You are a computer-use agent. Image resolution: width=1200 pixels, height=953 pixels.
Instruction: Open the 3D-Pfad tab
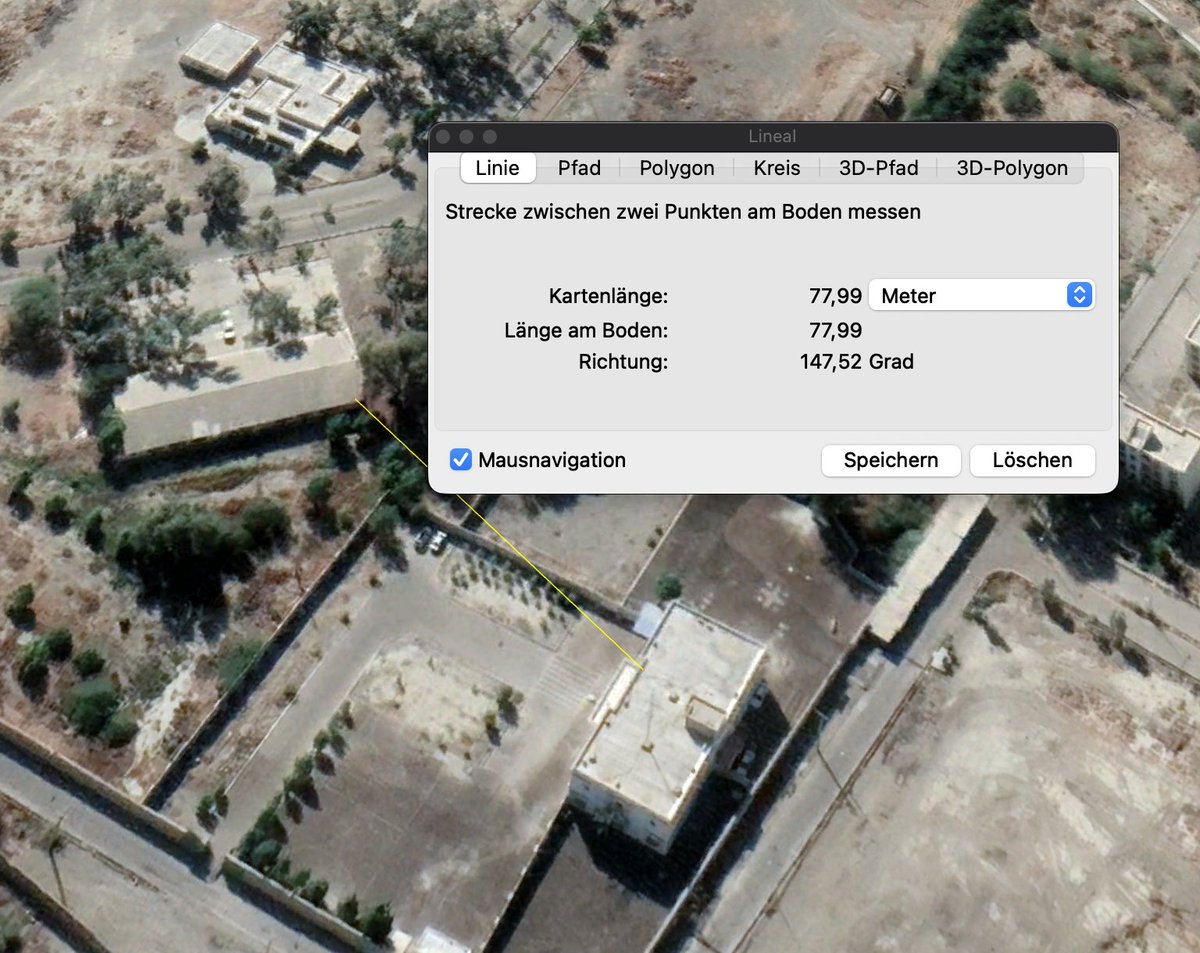879,168
